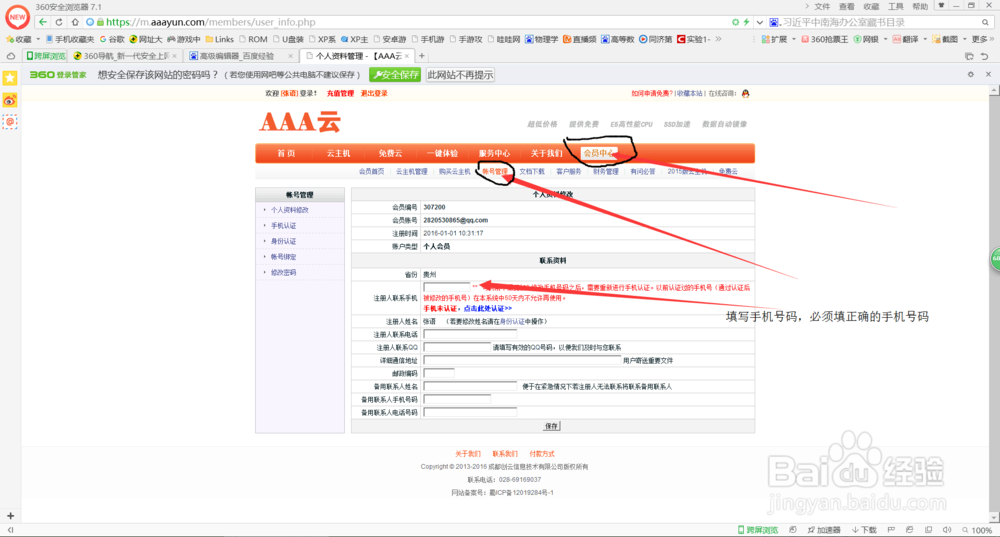This screenshot has height=537, width=1000.
Task: Click the cloud icon left of tabs
Action: (x=11, y=56)
